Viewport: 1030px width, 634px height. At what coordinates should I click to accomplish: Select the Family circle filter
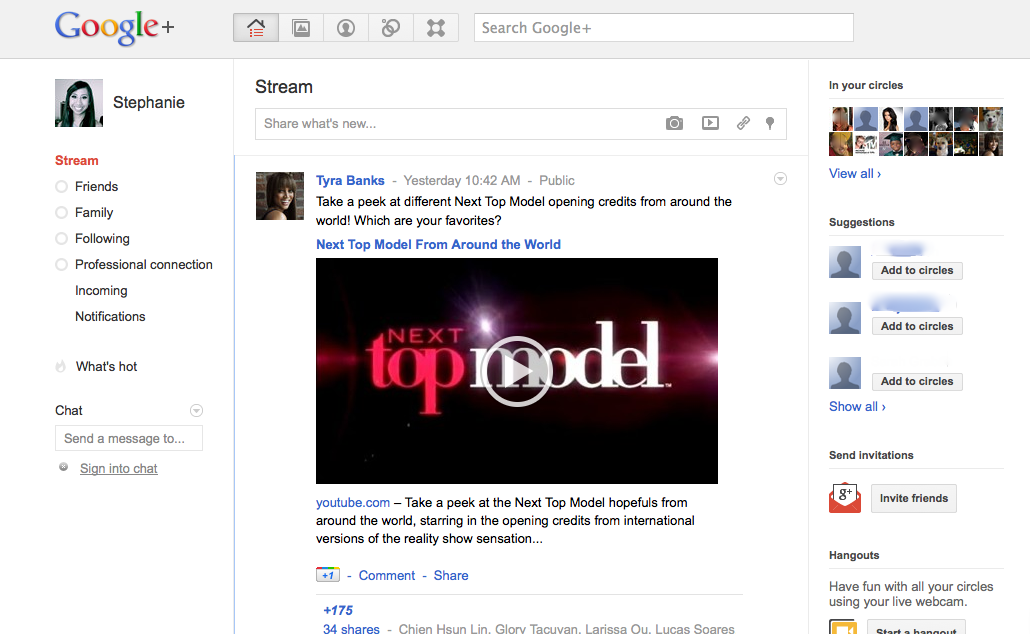(x=62, y=212)
